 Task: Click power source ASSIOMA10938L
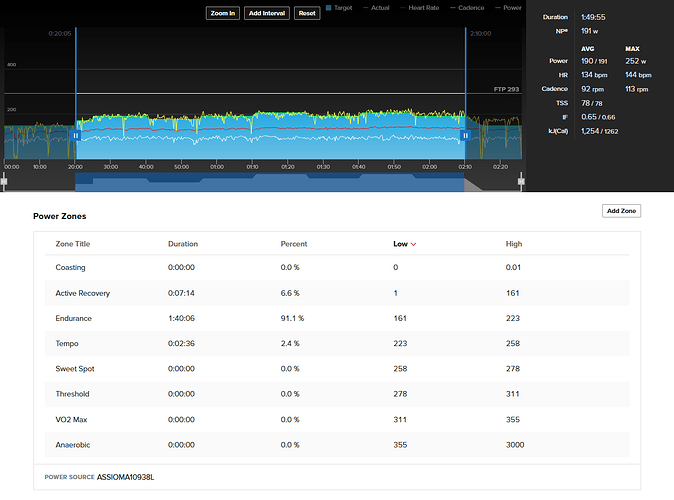point(125,477)
